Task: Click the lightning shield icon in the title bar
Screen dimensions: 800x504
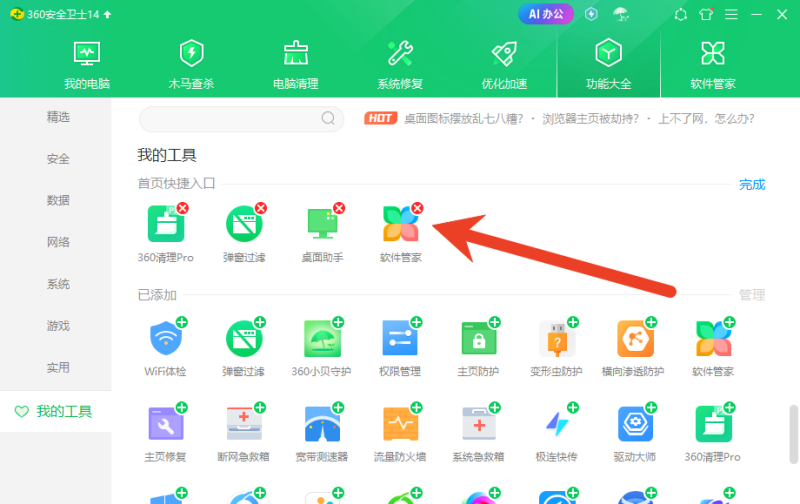Action: pyautogui.click(x=591, y=14)
